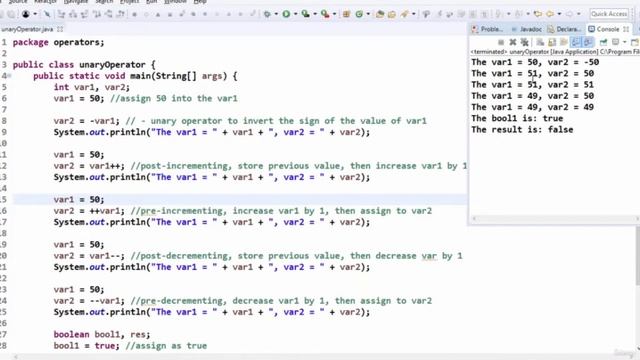Close the unaryOperator.java editor tab
The height and width of the screenshot is (360, 640).
point(60,29)
